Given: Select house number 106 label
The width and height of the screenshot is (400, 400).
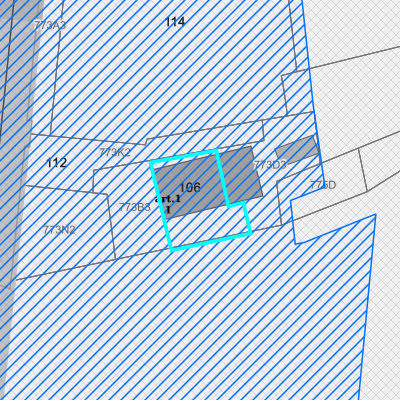Looking at the screenshot, I should click(190, 188).
